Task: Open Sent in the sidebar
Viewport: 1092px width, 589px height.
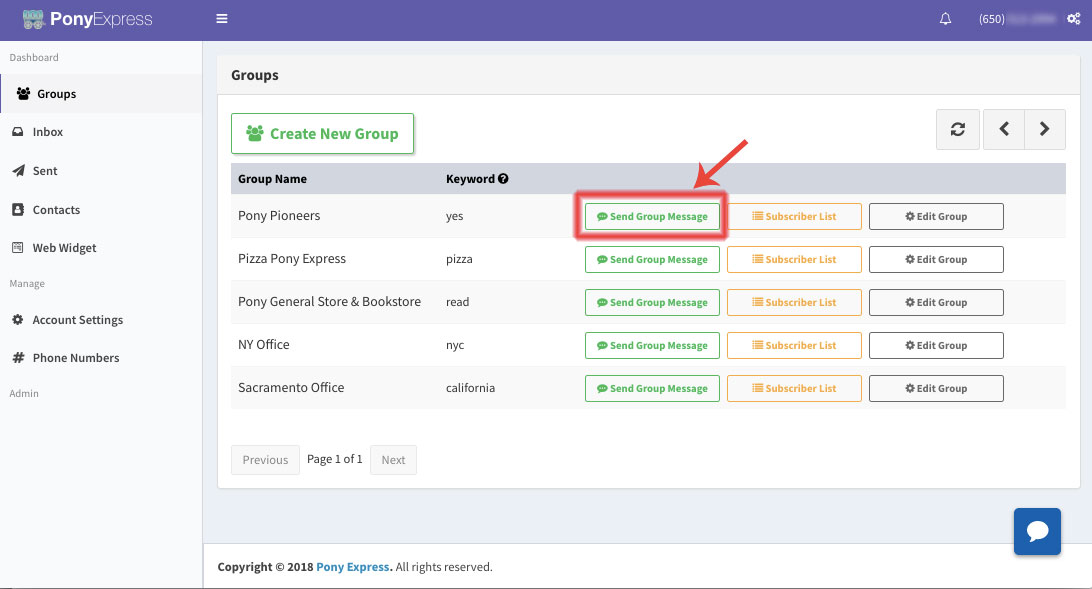Action: click(x=101, y=171)
